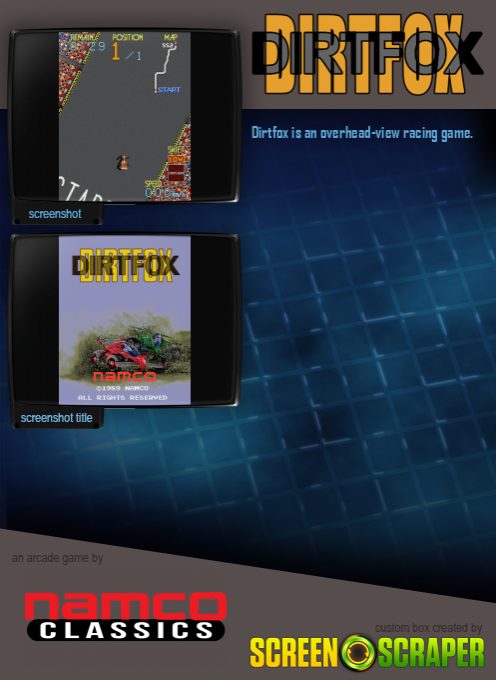Click the track MAP in gameplay screenshot
Screen dimensions: 496x680
coord(167,63)
